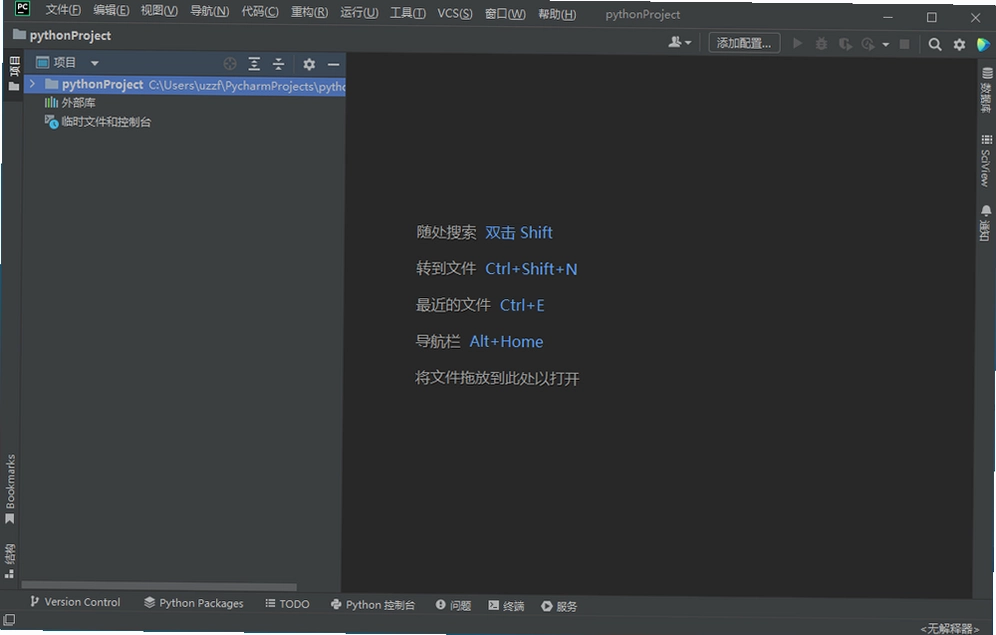Click the Ctrl+E shortcut hint
Viewport: 996px width, 635px height.
click(x=522, y=305)
